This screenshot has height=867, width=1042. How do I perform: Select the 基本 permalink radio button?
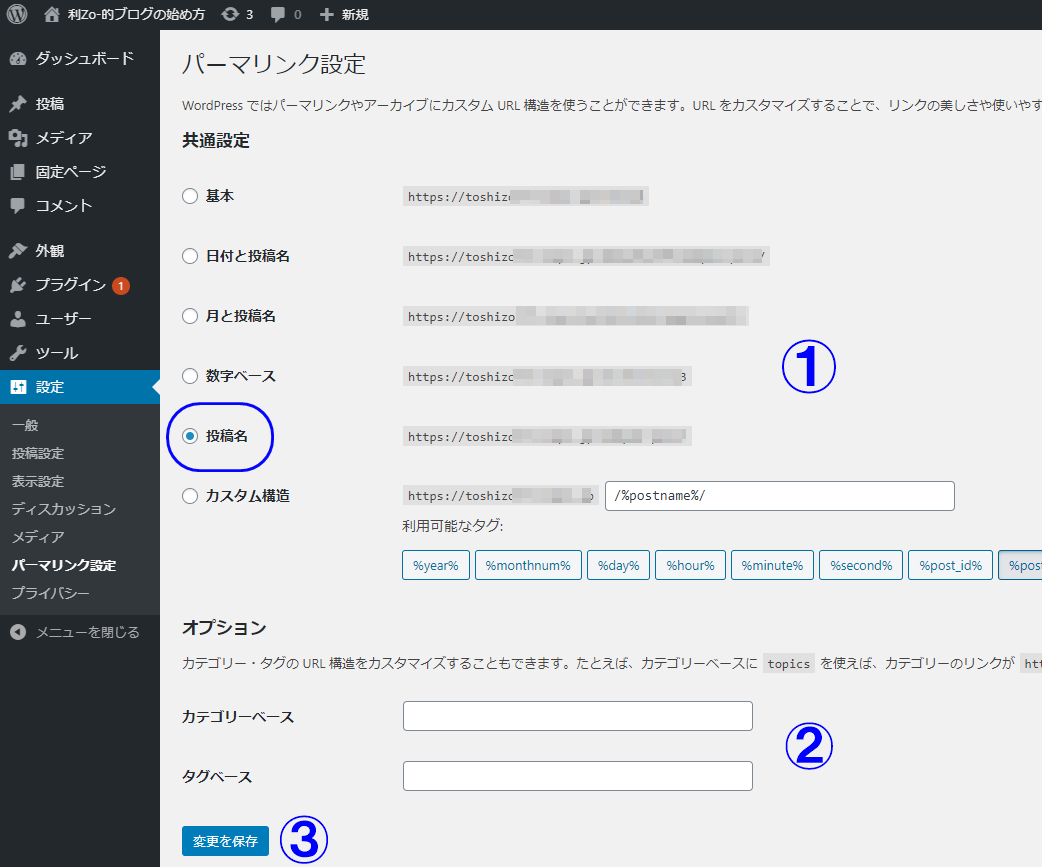[190, 196]
